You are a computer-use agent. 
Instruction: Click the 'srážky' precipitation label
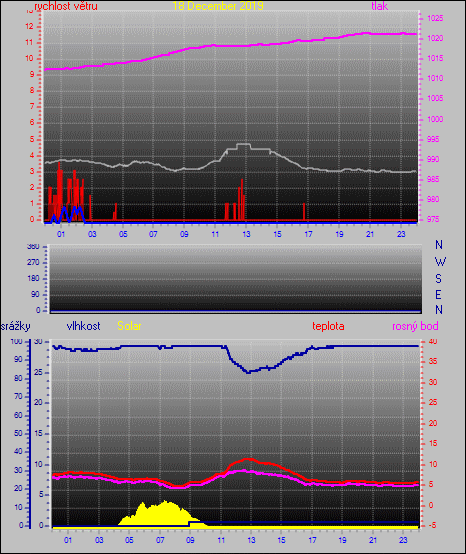click(x=15, y=326)
